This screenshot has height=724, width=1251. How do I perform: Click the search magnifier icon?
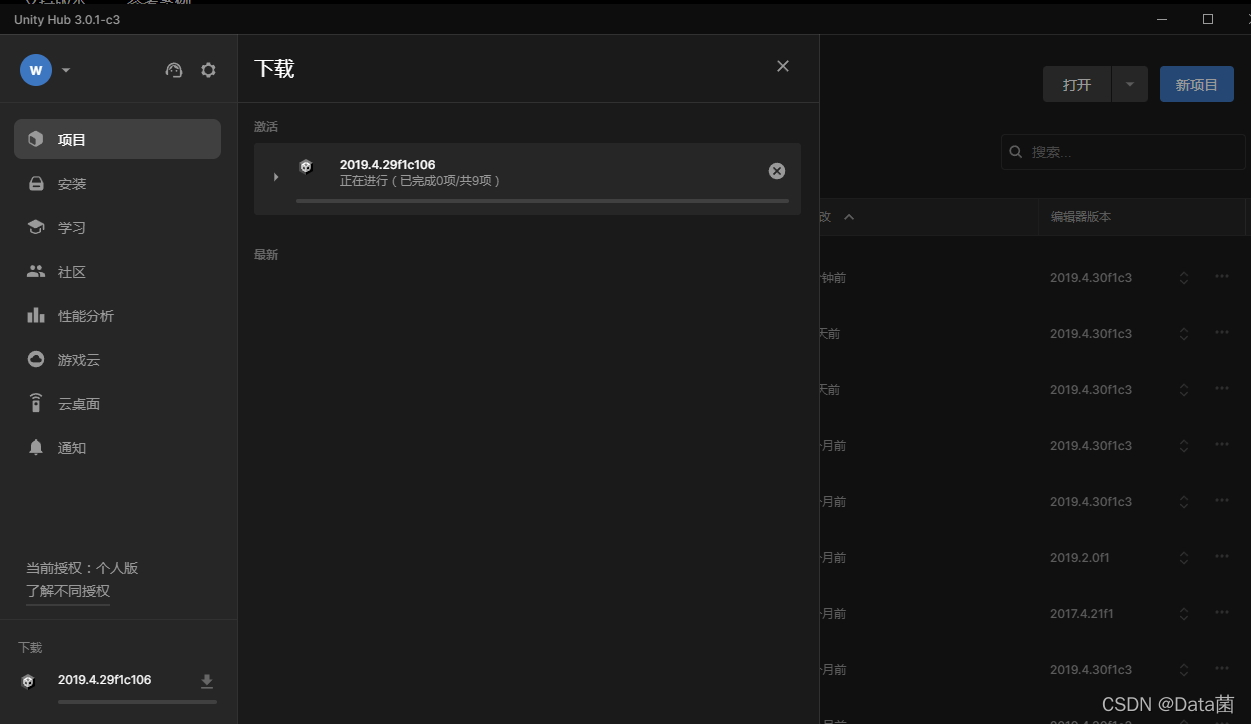(x=1016, y=152)
